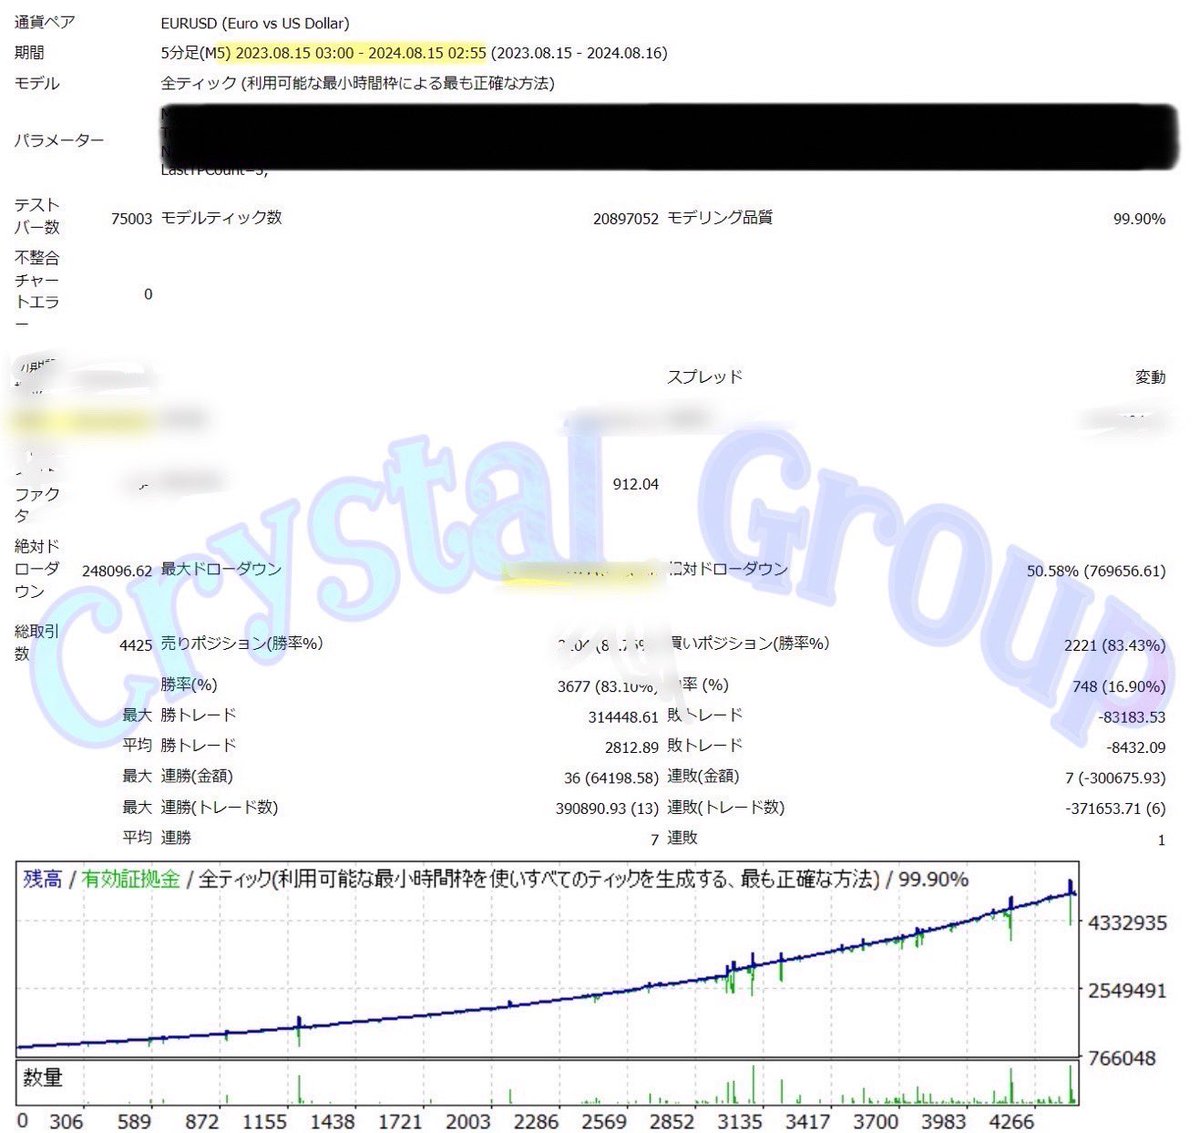Select the losing trades value '748 (16.90%)'
The width and height of the screenshot is (1200, 1133).
(x=1119, y=687)
